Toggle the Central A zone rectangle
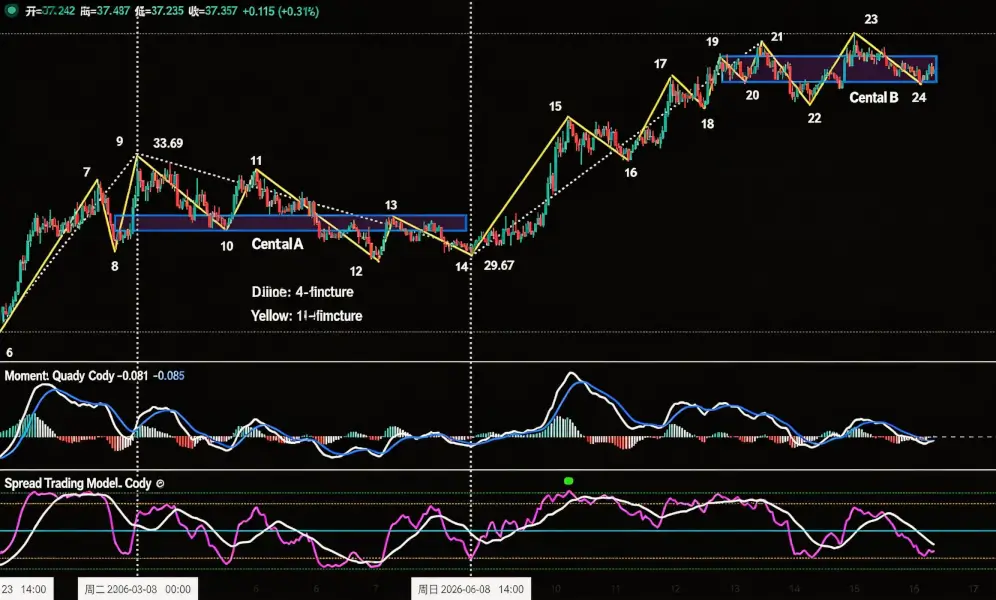This screenshot has width=996, height=600. coord(290,220)
